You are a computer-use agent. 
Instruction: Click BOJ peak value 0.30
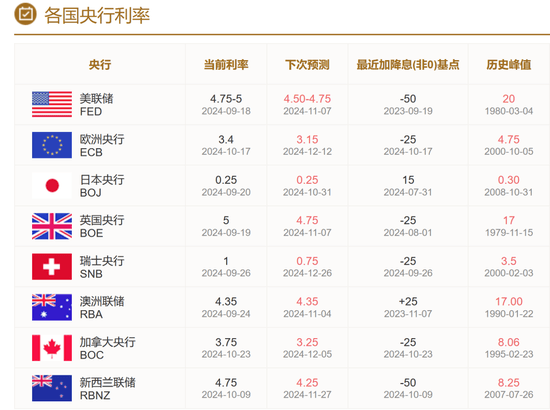[x=509, y=180]
